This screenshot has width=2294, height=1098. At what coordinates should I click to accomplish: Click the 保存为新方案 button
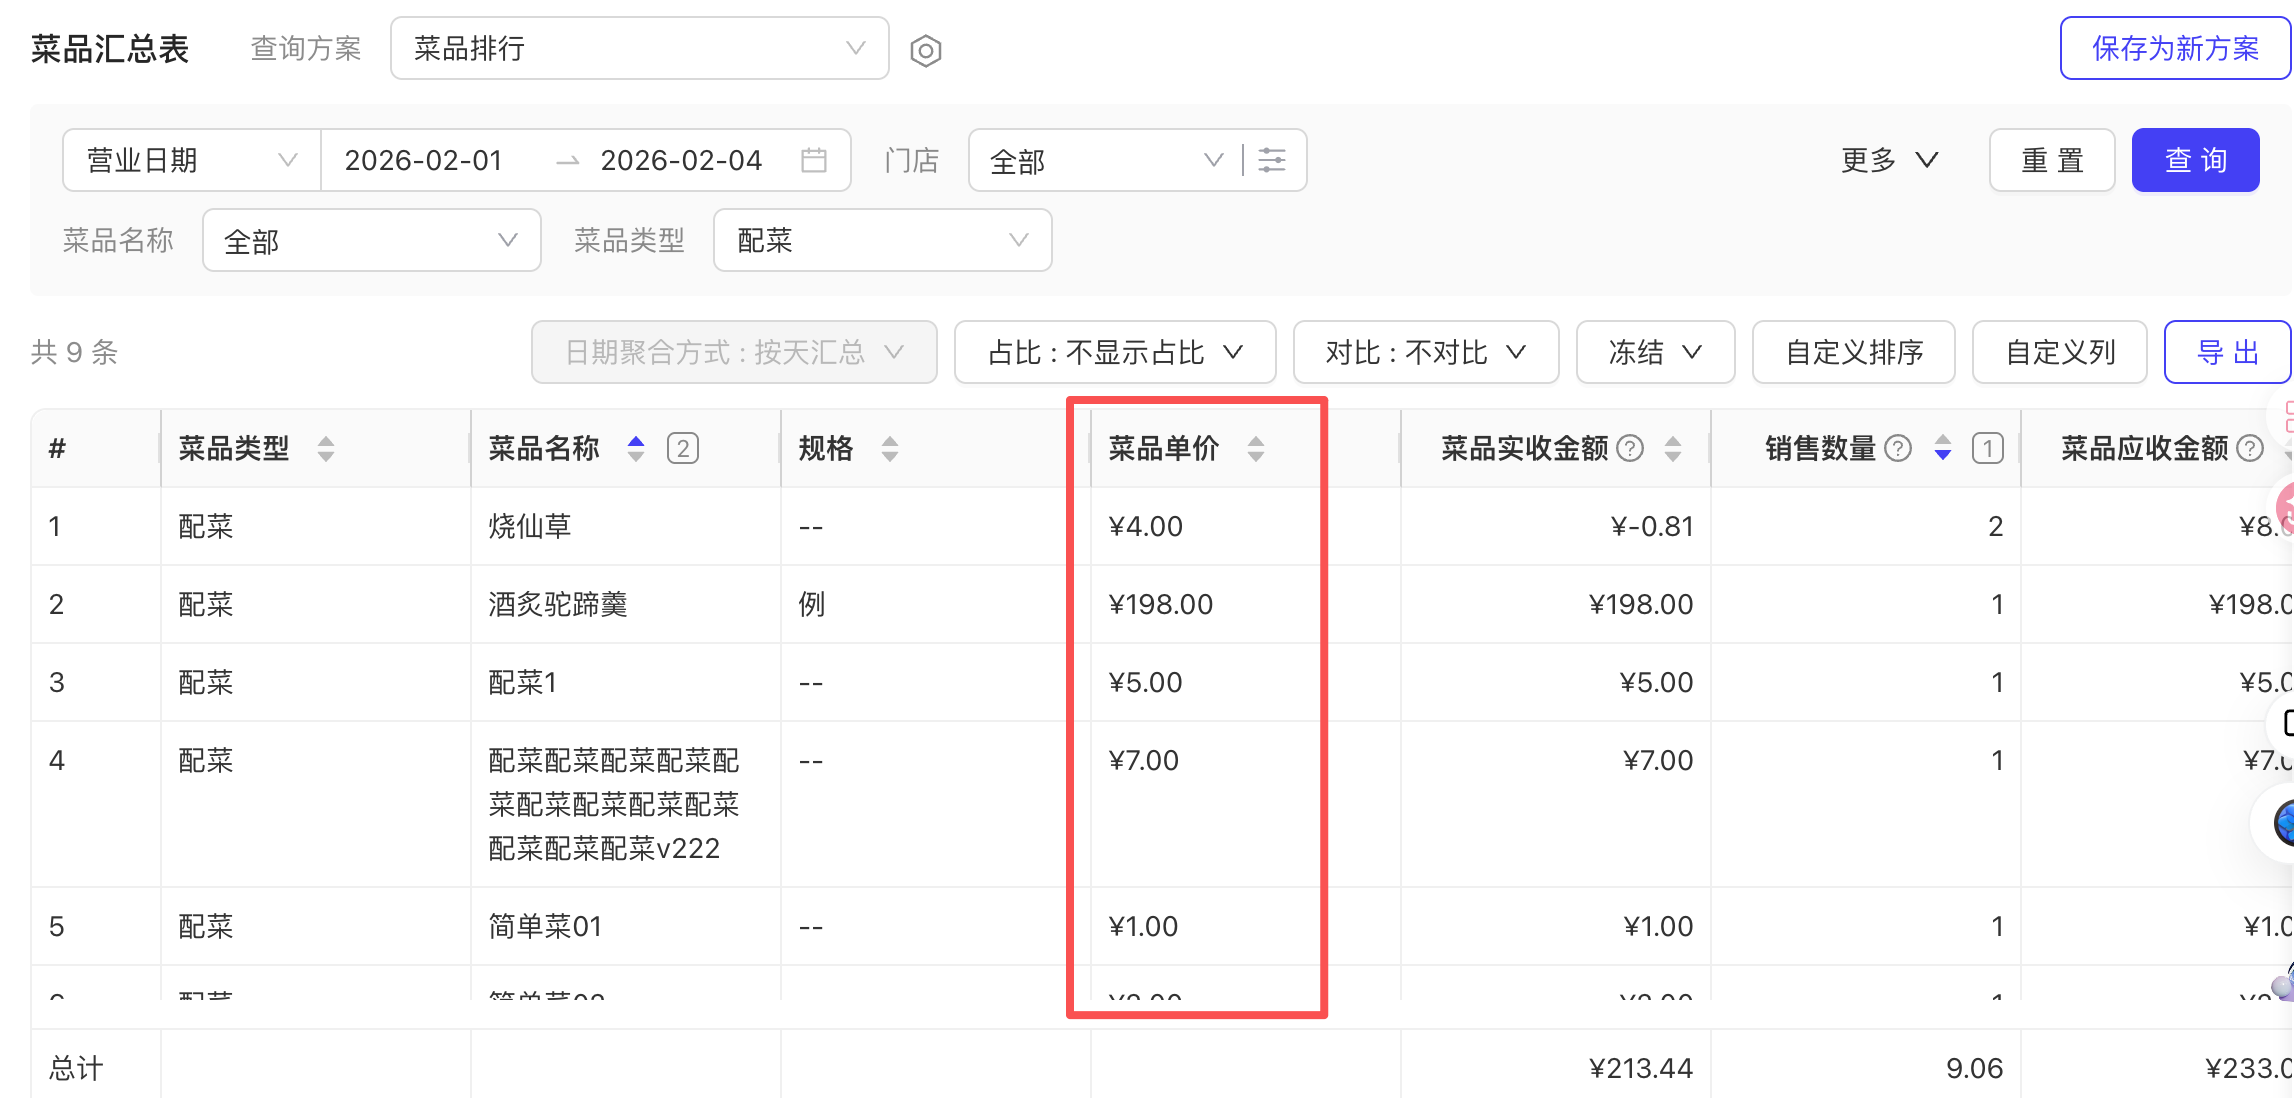tap(2175, 48)
